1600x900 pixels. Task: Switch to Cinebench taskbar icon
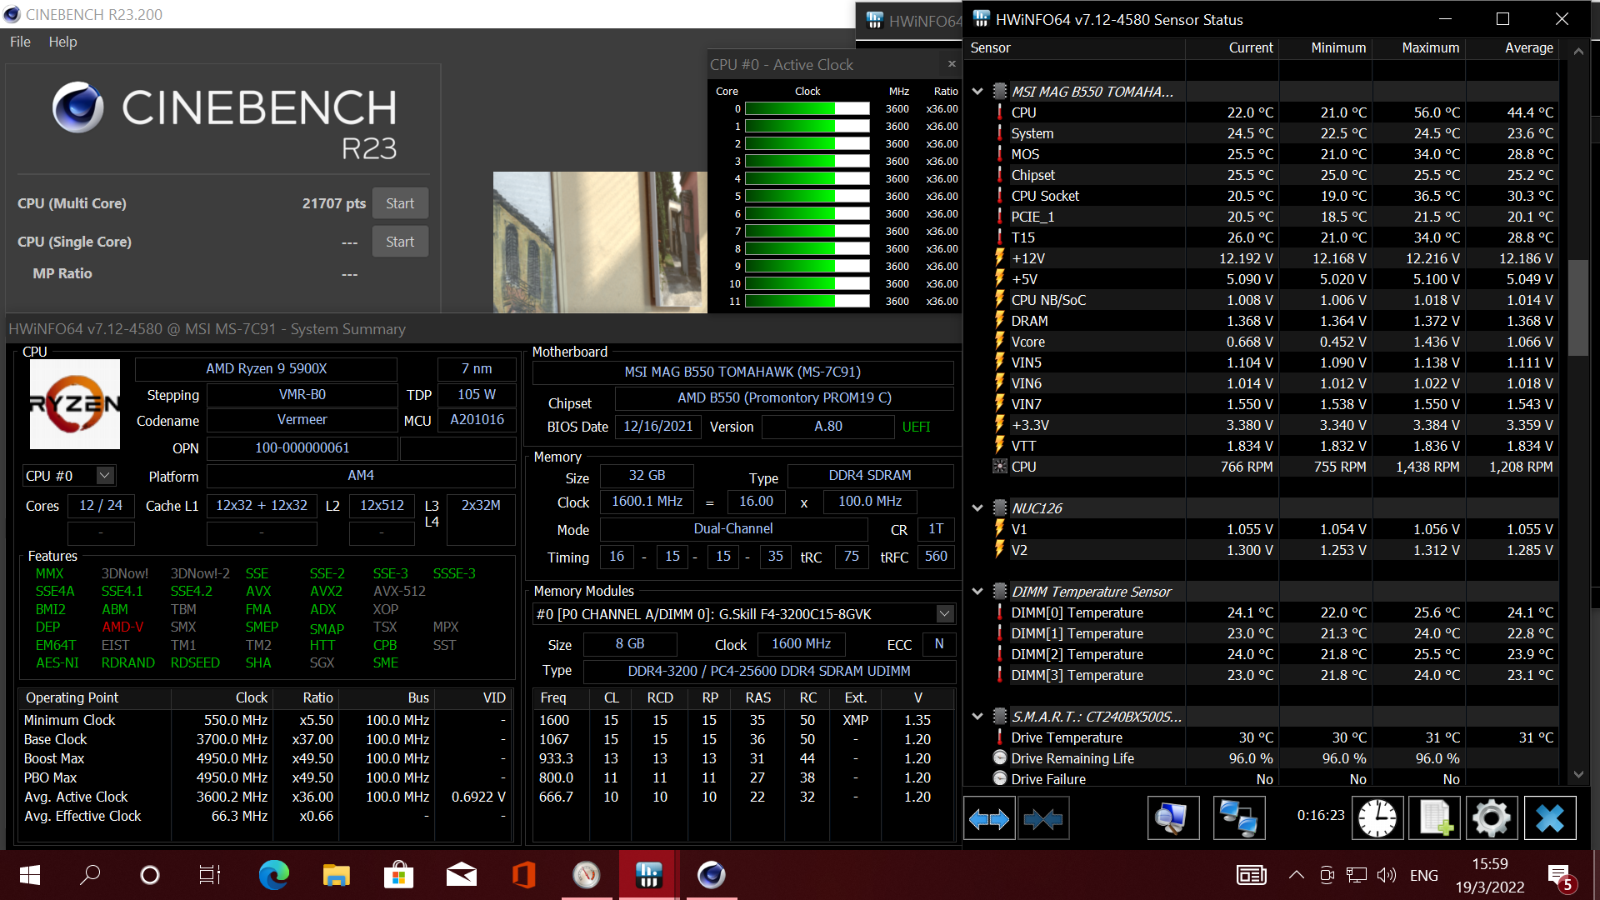click(x=711, y=875)
